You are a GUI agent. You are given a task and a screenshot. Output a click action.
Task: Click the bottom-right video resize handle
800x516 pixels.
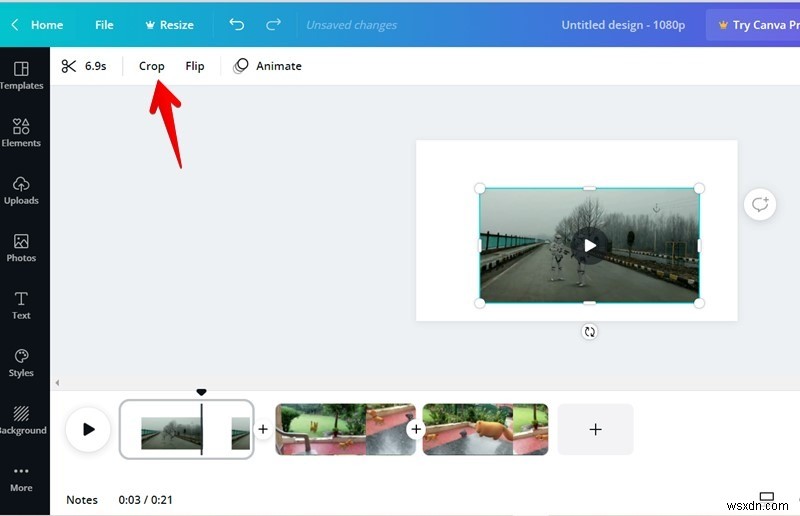pos(699,303)
